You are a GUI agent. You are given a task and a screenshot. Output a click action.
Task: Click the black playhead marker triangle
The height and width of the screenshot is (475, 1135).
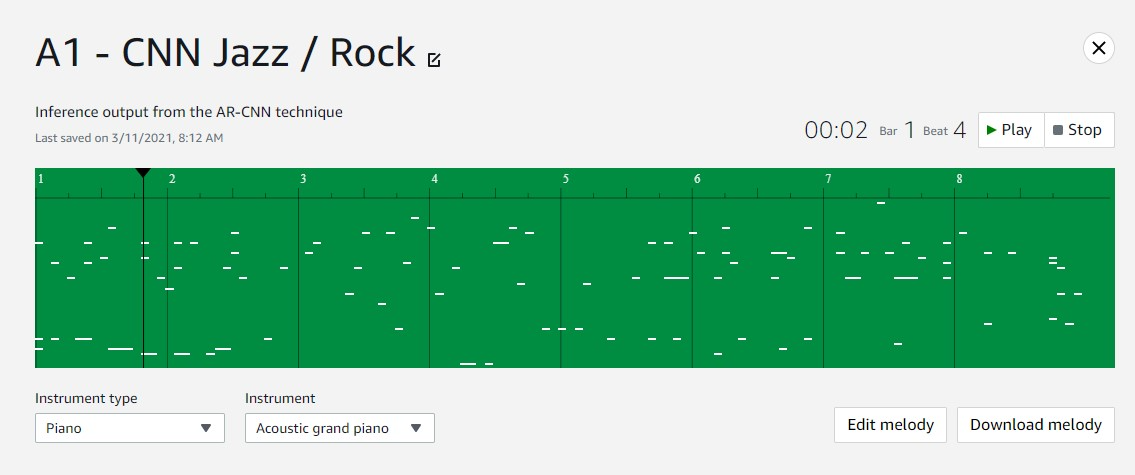click(x=143, y=172)
